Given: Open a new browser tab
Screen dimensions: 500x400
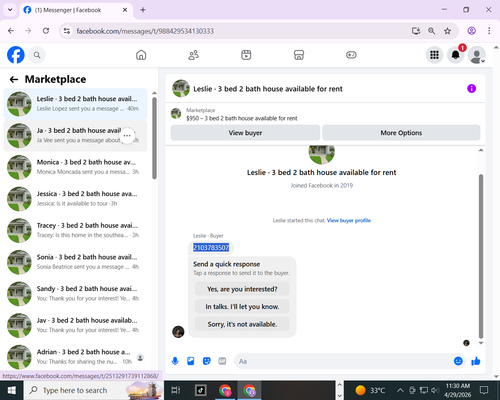Looking at the screenshot, I should (143, 10).
